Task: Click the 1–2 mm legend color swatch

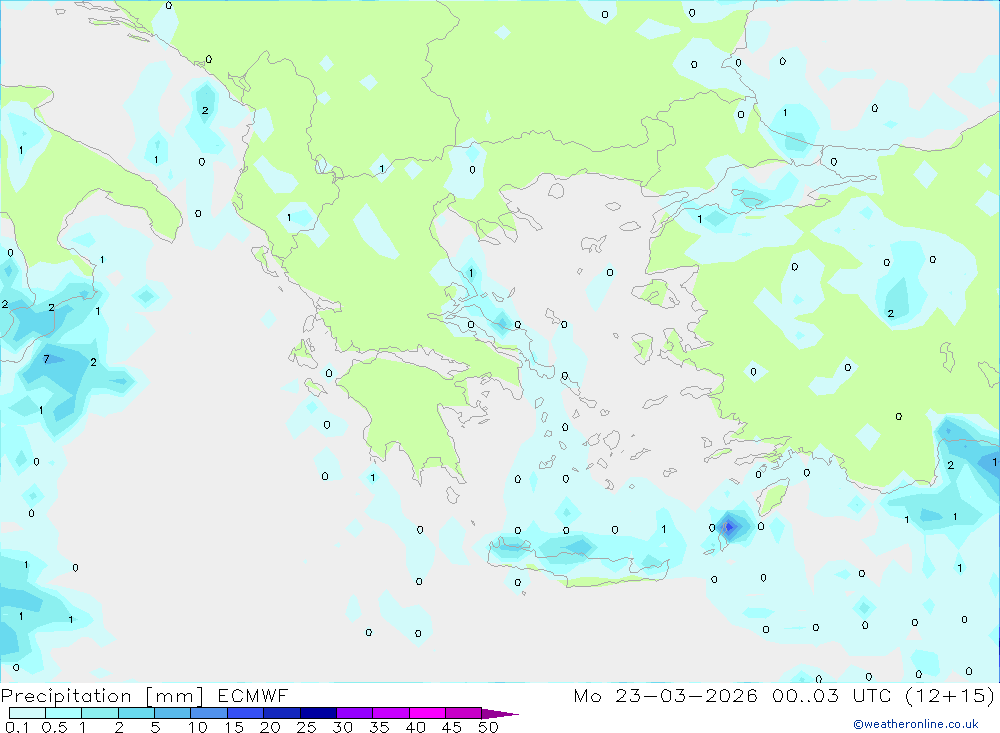Action: click(100, 713)
